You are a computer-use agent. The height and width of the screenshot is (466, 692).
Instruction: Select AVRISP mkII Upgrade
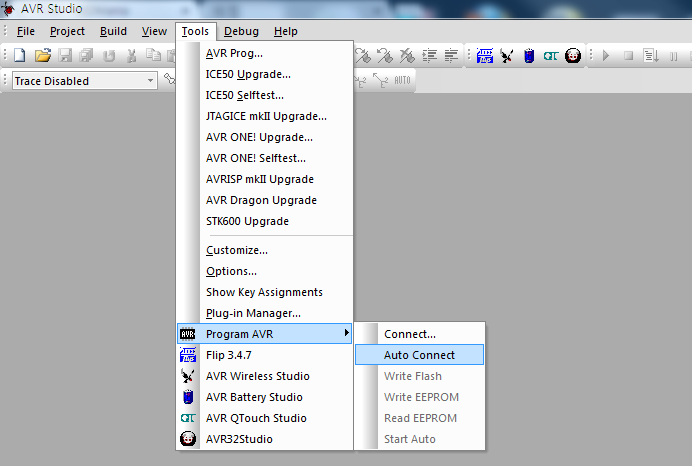[264, 179]
